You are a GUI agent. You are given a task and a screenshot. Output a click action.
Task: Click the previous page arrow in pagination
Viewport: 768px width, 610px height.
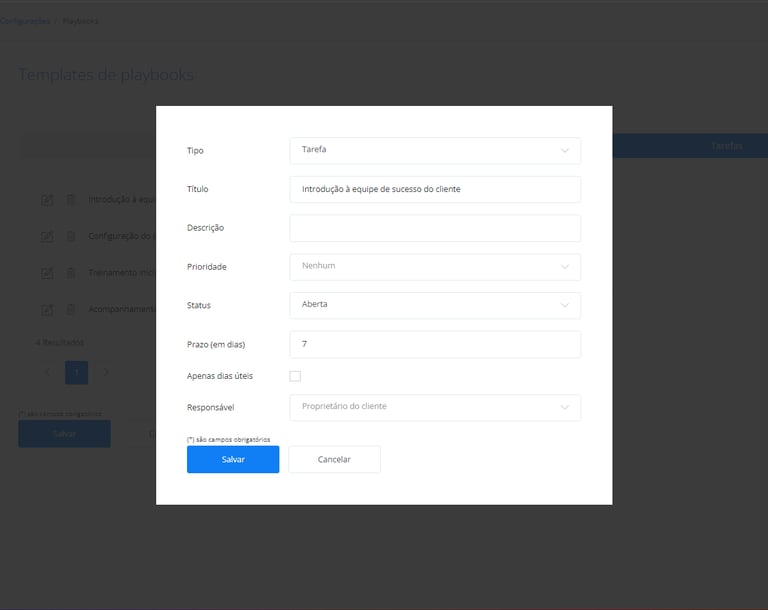(x=48, y=372)
